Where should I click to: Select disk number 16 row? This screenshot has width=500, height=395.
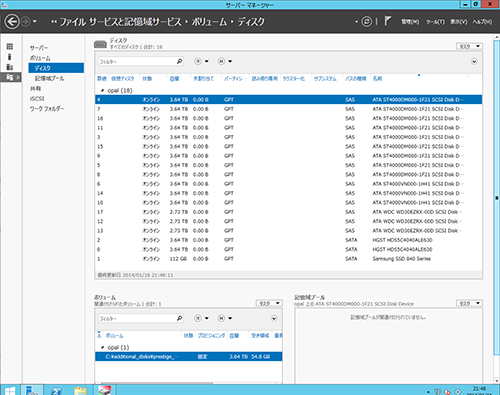click(289, 118)
